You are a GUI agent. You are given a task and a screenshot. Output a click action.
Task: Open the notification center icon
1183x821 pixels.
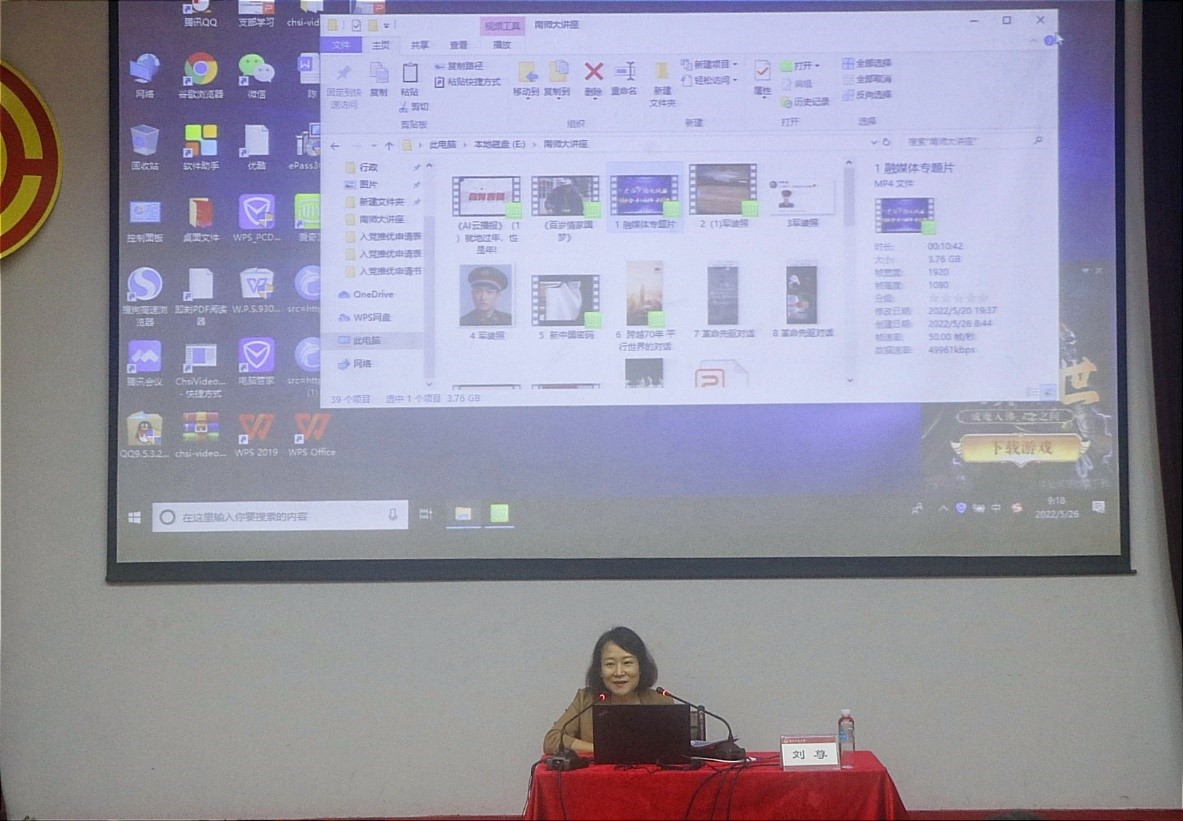pyautogui.click(x=1098, y=507)
